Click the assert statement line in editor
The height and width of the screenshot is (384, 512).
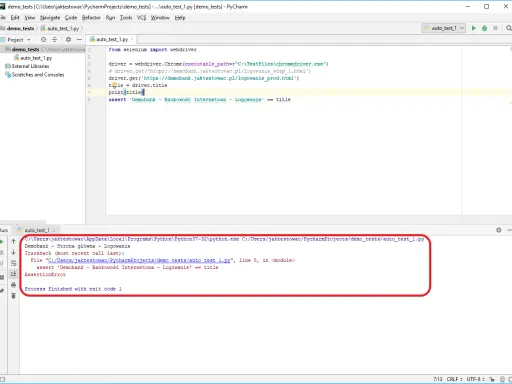199,100
